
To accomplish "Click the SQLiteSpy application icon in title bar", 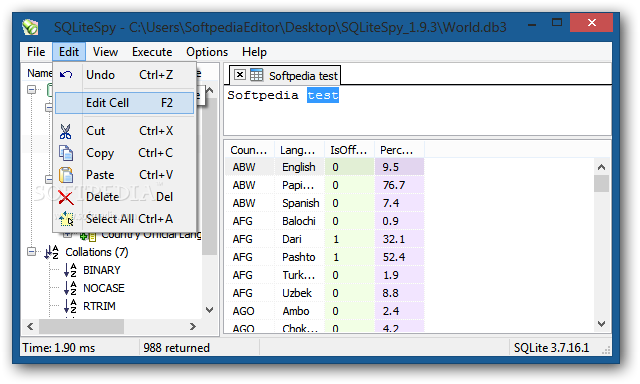I will pyautogui.click(x=30, y=28).
